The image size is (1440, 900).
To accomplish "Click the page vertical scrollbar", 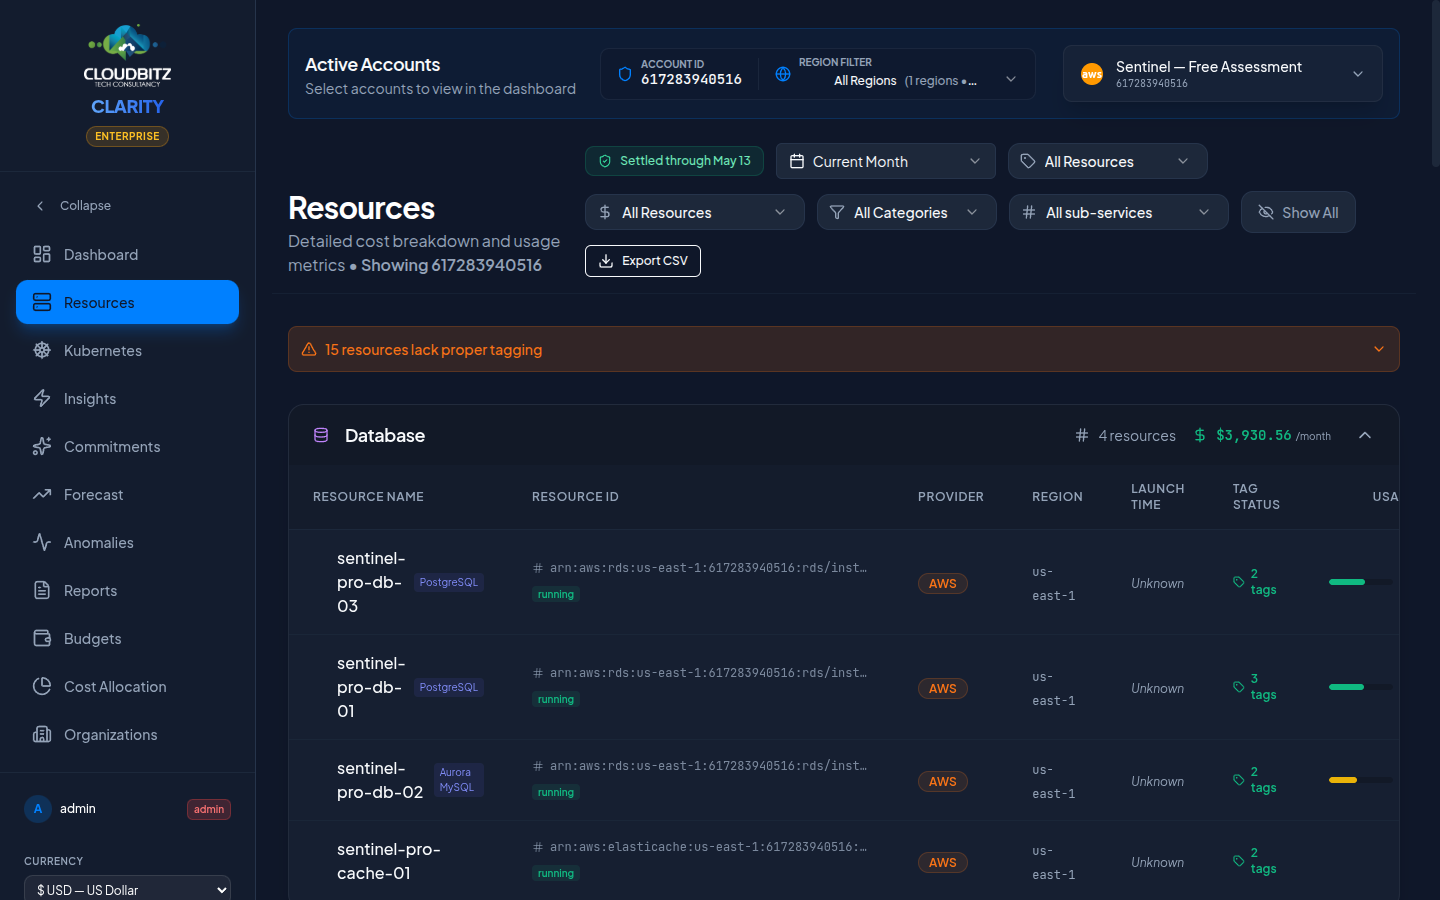I will 1435,85.
